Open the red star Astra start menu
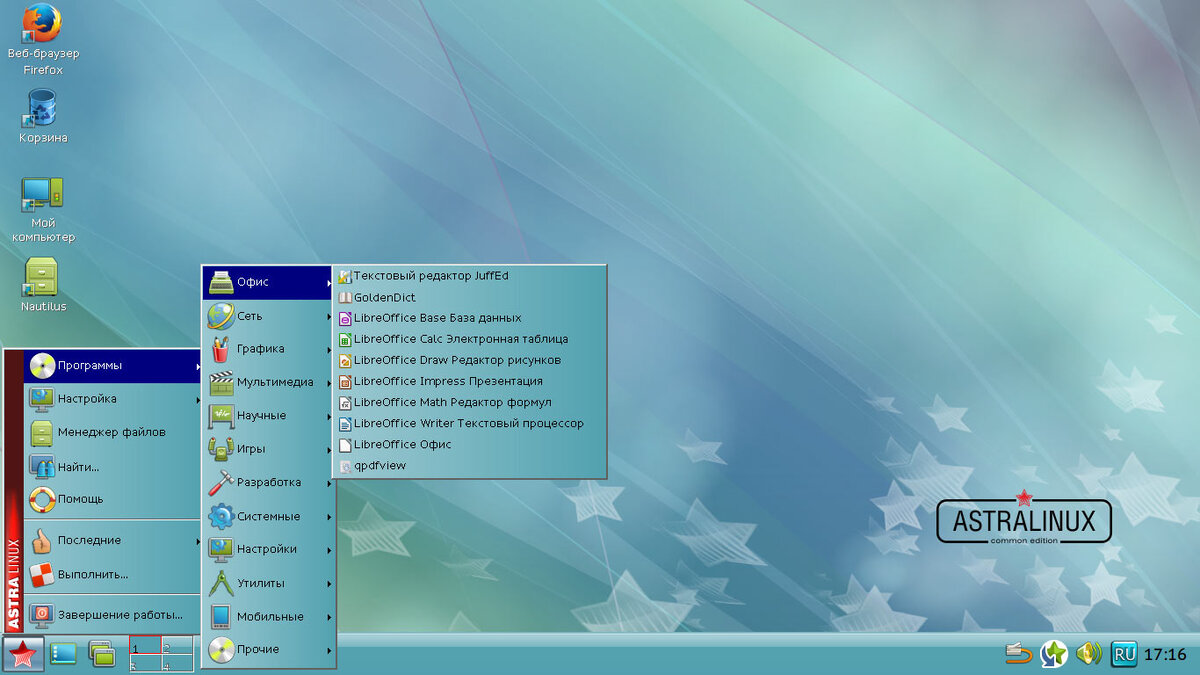 click(x=22, y=654)
